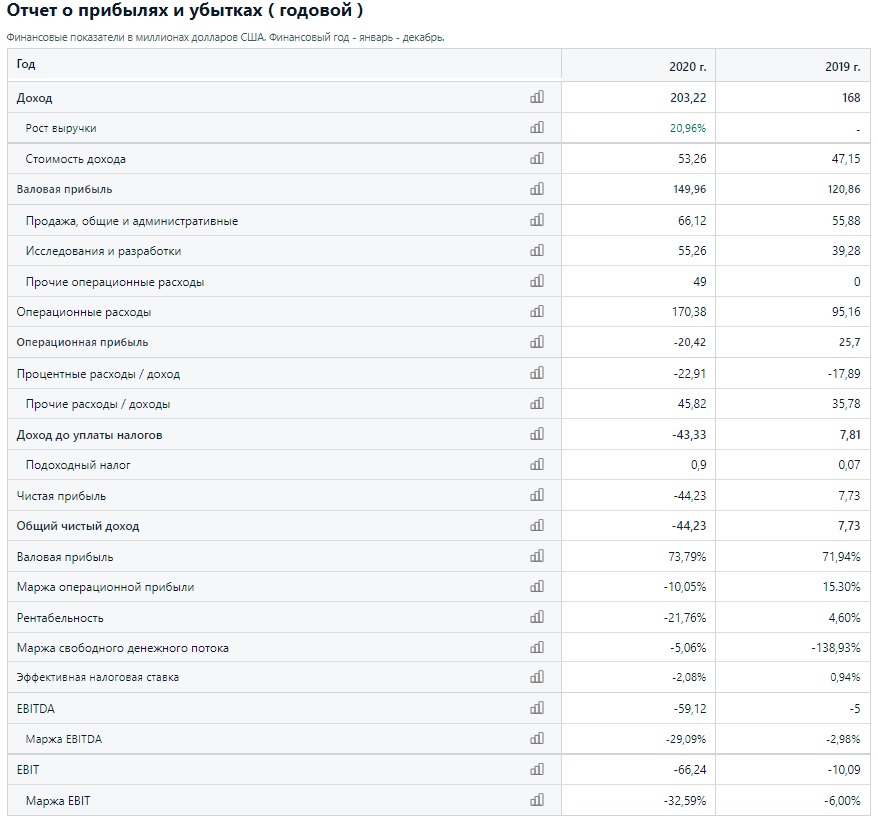This screenshot has width=878, height=825.
Task: Select -59,12 EBITDA value
Action: pyautogui.click(x=690, y=709)
